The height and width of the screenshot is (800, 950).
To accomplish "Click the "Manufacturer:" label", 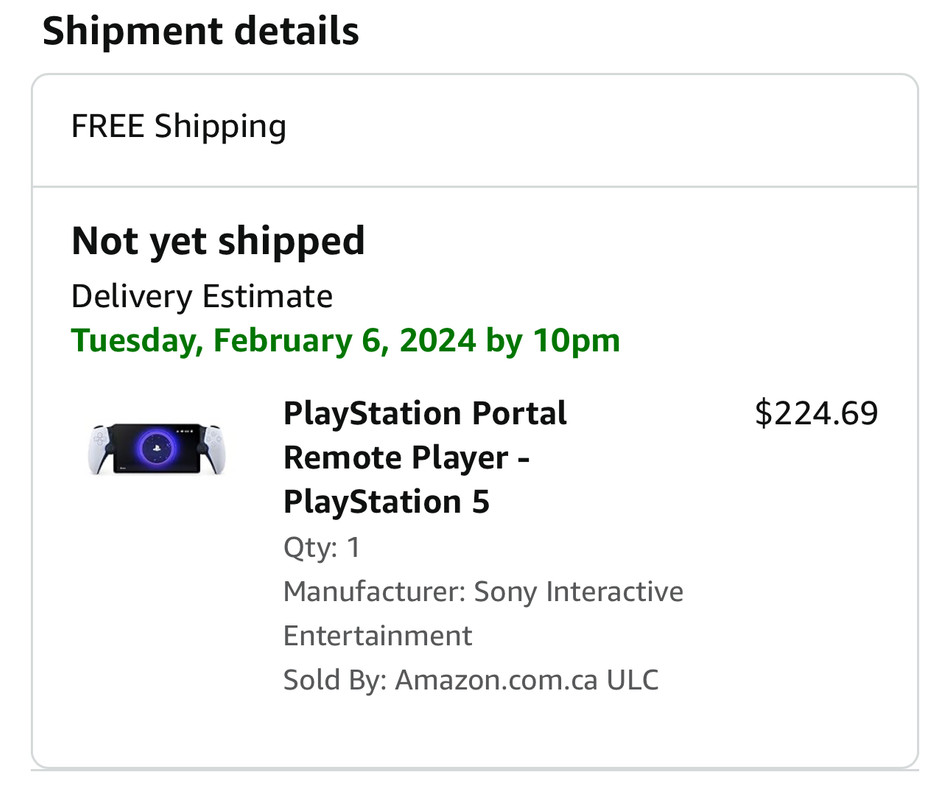I will (374, 591).
